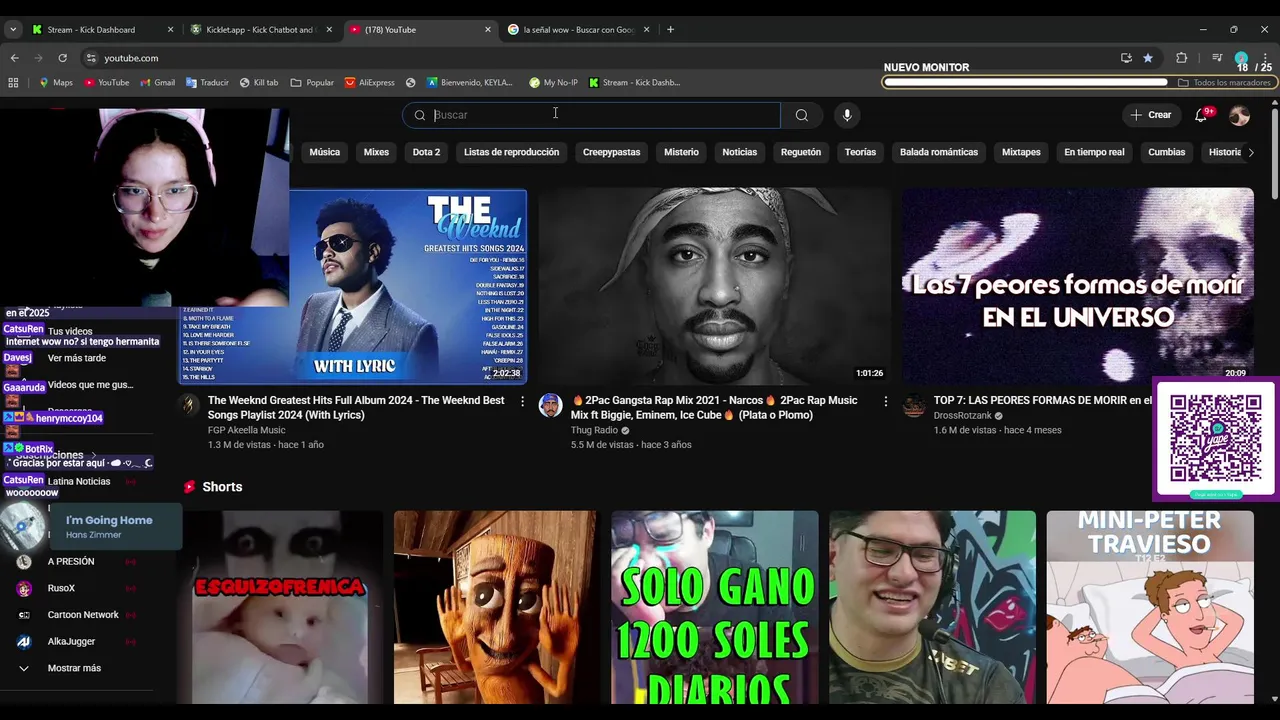Open the Kill tab bookmark
The image size is (1280, 720).
(x=259, y=83)
